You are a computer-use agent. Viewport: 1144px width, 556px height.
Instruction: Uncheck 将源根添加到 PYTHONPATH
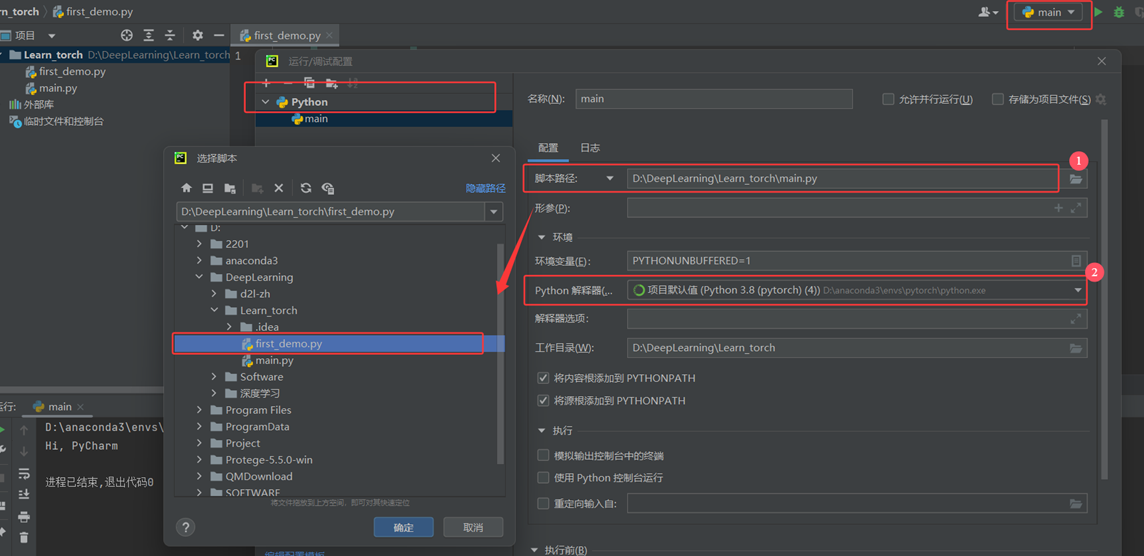coord(543,401)
